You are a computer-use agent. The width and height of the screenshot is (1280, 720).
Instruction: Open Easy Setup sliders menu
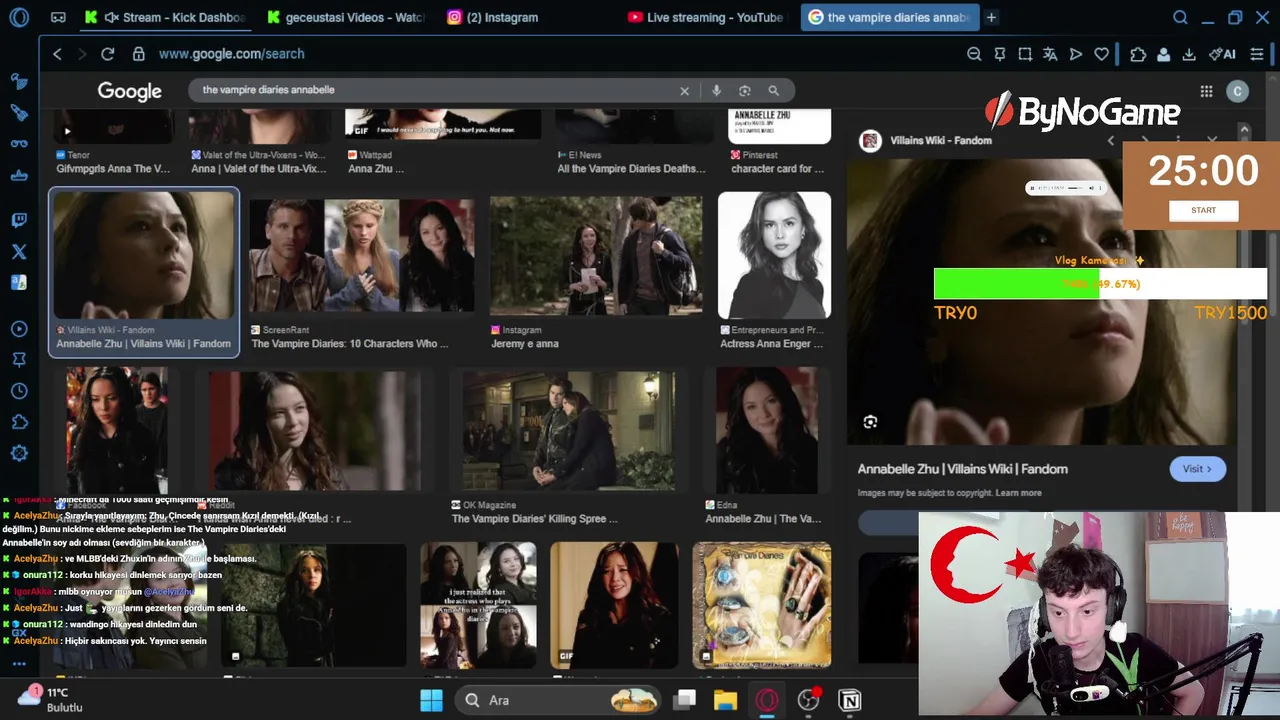[1256, 54]
